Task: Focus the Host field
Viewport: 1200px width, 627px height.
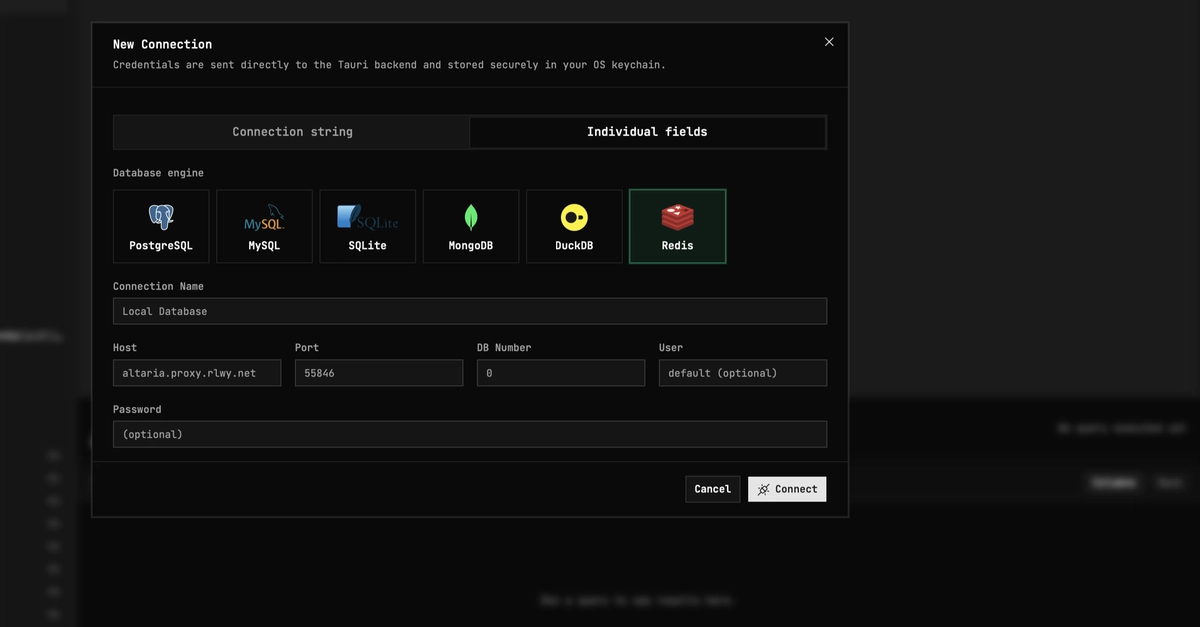Action: [197, 373]
